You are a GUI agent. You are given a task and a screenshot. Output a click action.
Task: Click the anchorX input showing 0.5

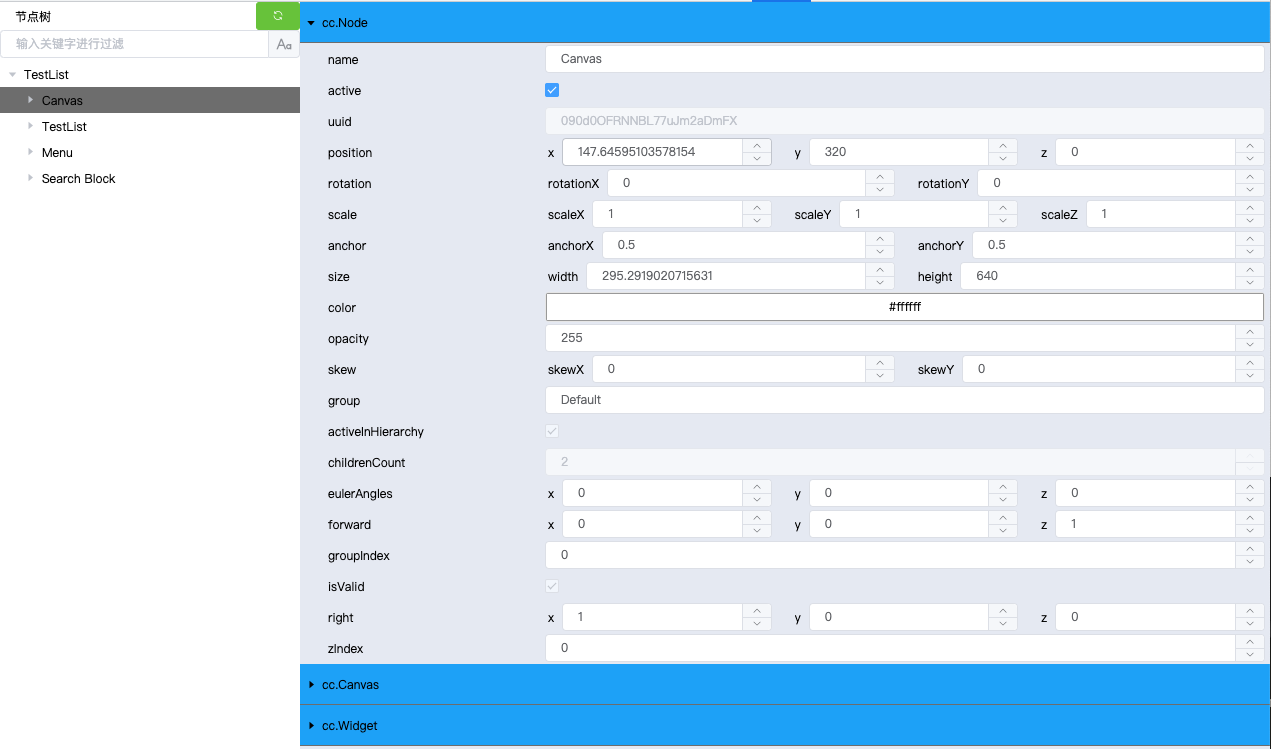coord(735,245)
